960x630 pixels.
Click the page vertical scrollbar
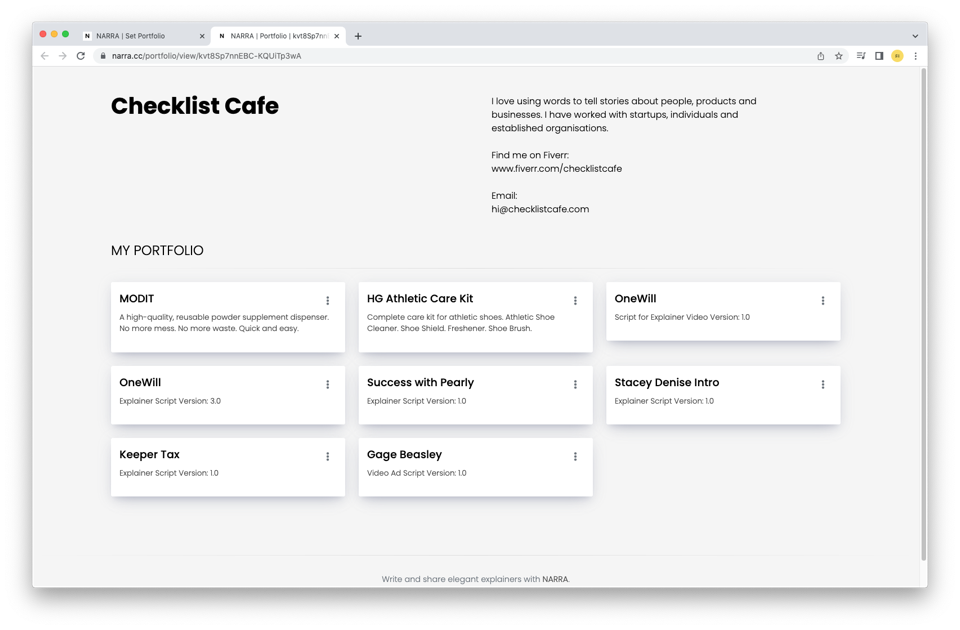pyautogui.click(x=923, y=314)
